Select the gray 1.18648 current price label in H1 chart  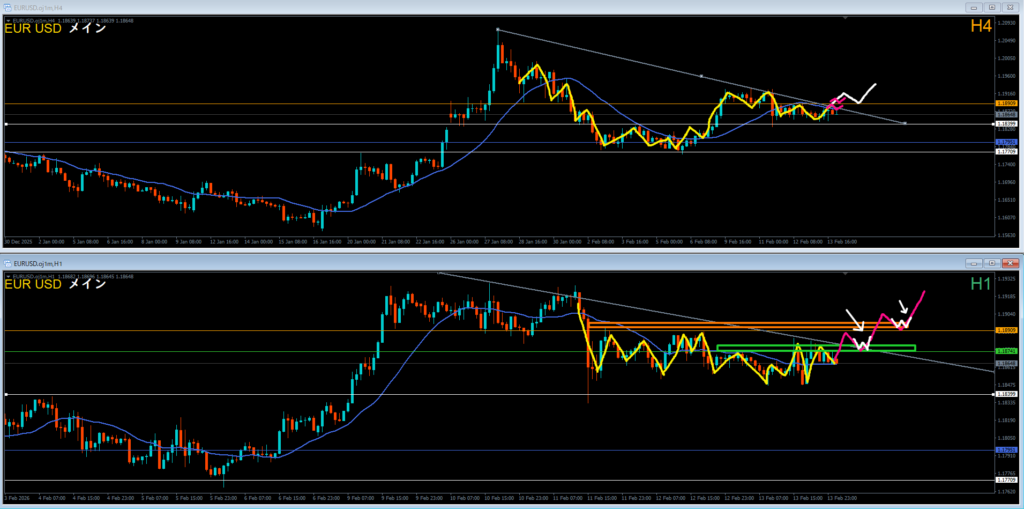1004,363
